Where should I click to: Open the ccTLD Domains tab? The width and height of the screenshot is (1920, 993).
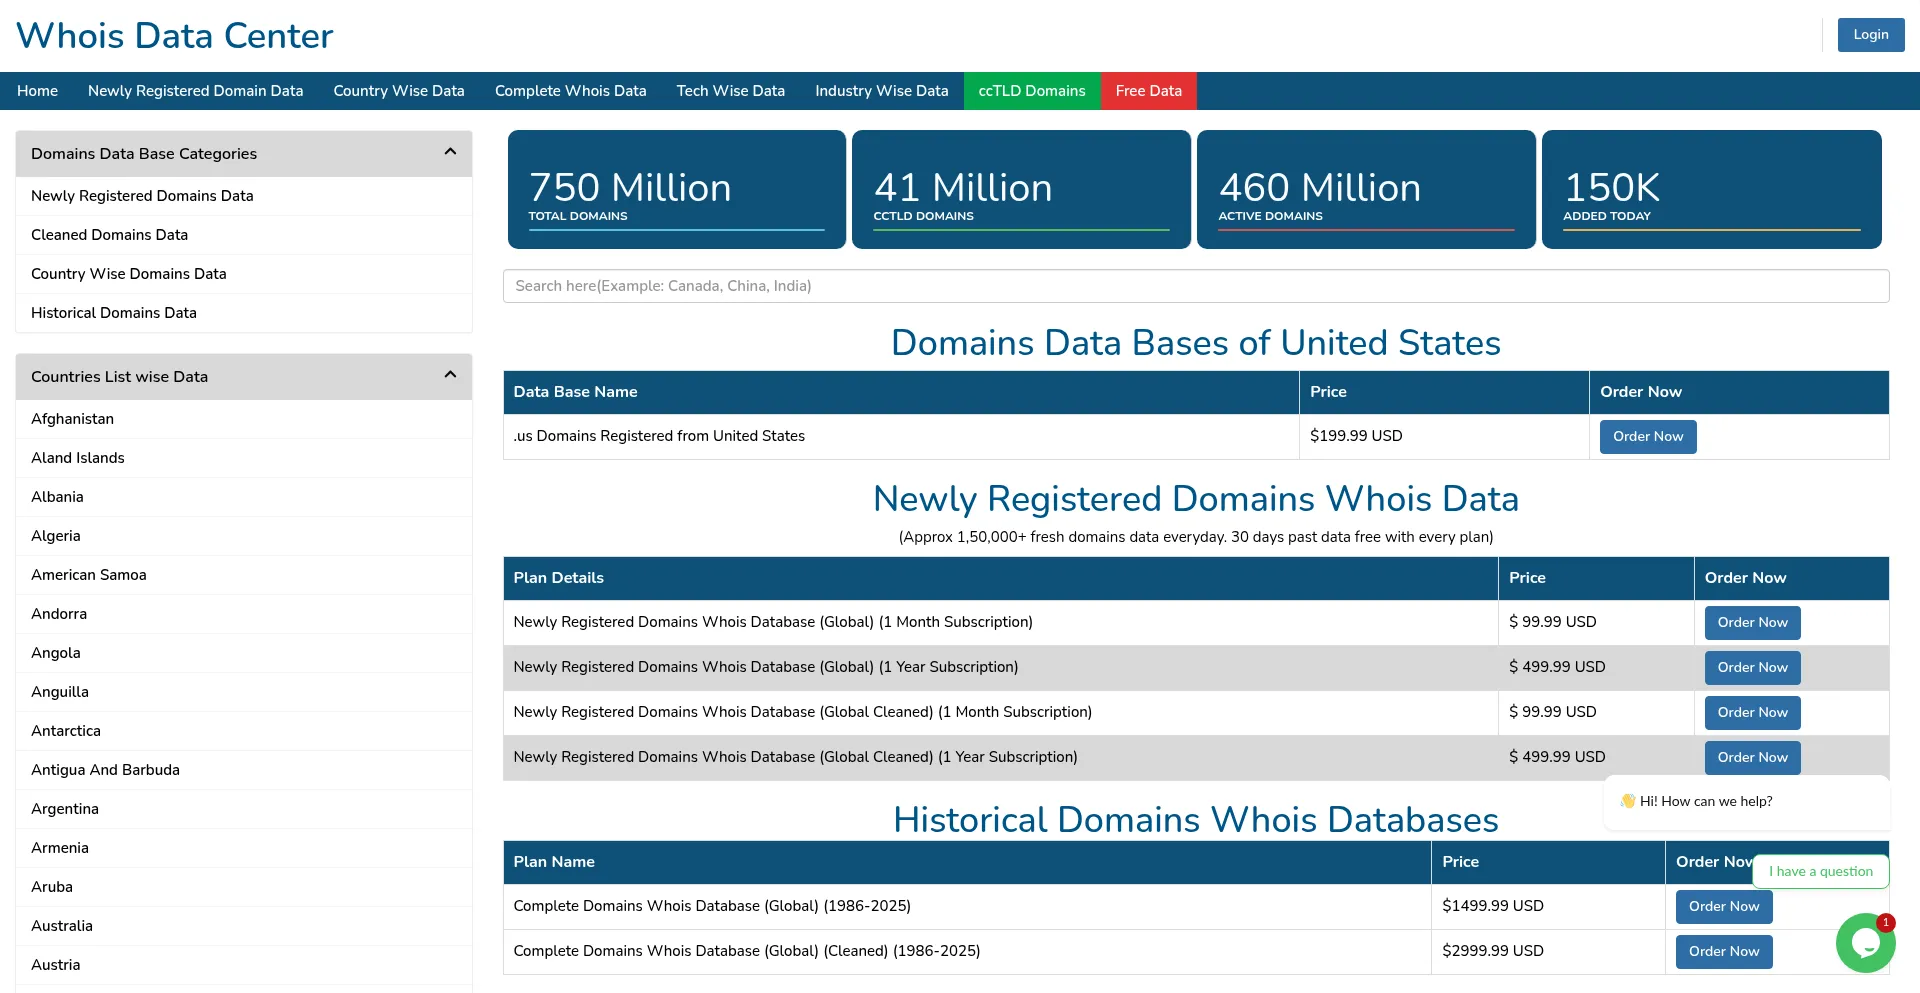pyautogui.click(x=1032, y=91)
